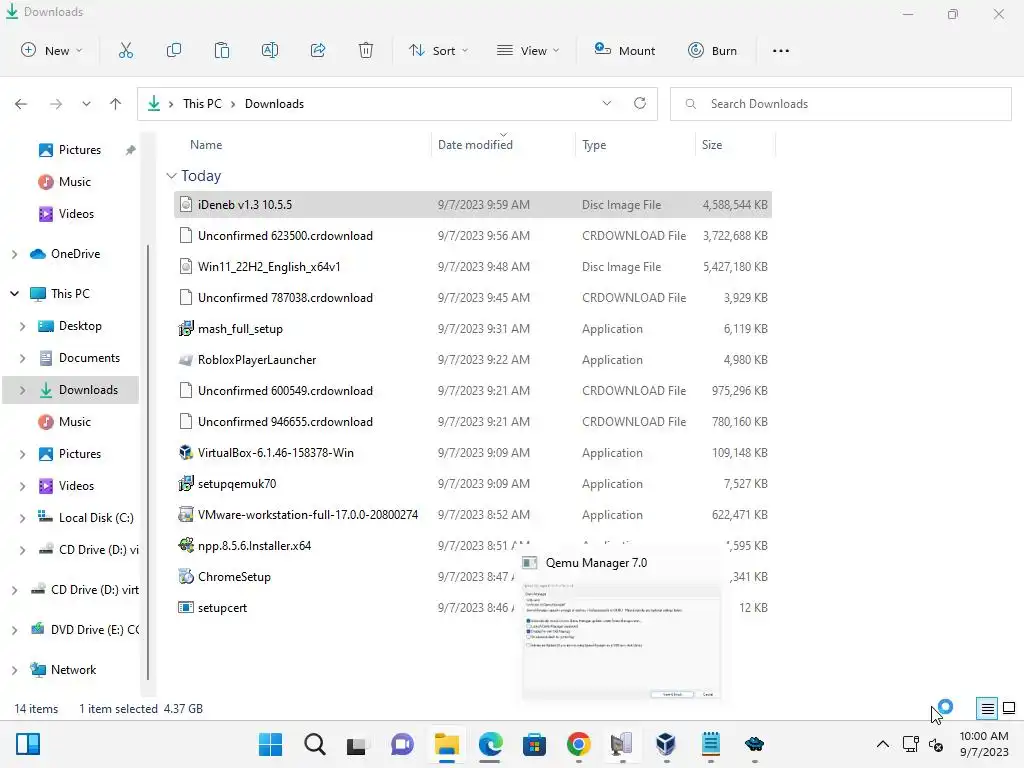Open Microsoft Edge from taskbar
Viewport: 1024px width, 768px height.
[490, 744]
